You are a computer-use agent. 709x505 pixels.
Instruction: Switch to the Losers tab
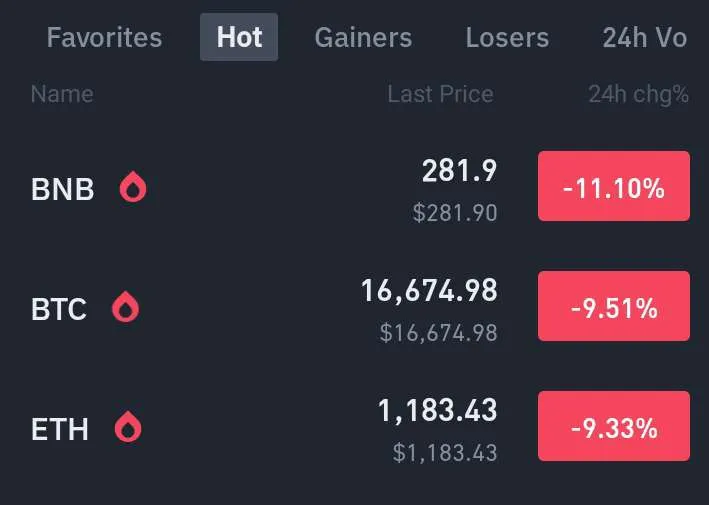click(507, 37)
